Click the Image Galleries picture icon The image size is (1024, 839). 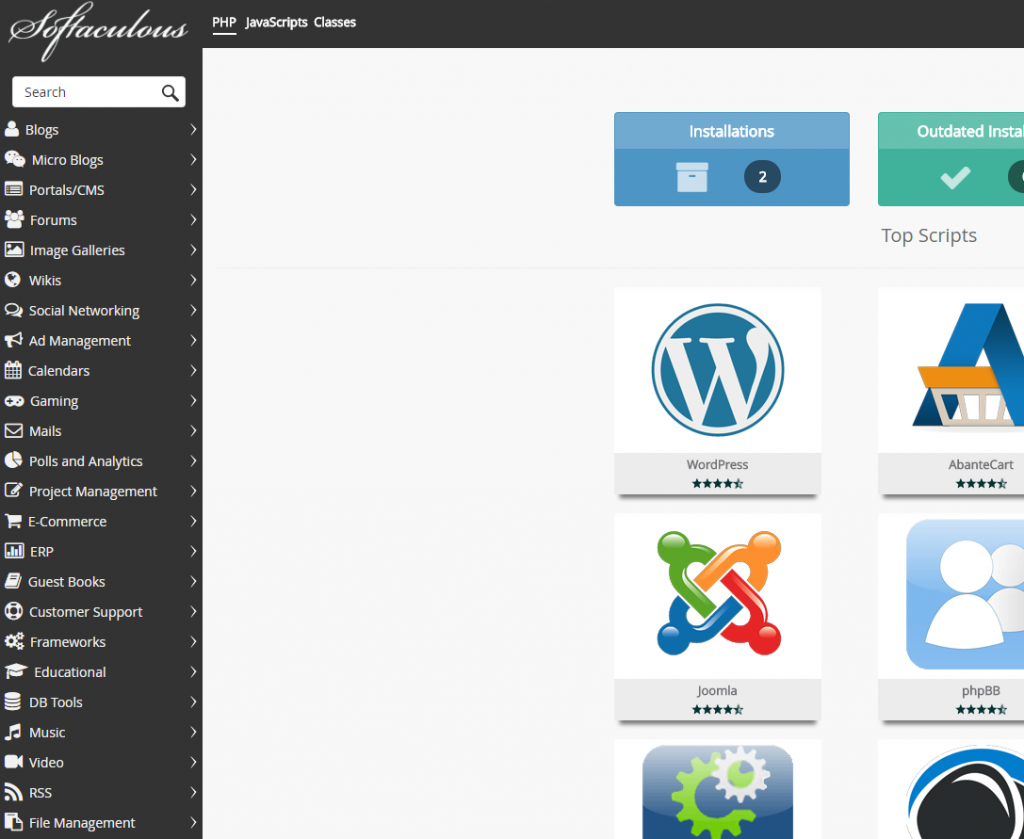point(14,249)
